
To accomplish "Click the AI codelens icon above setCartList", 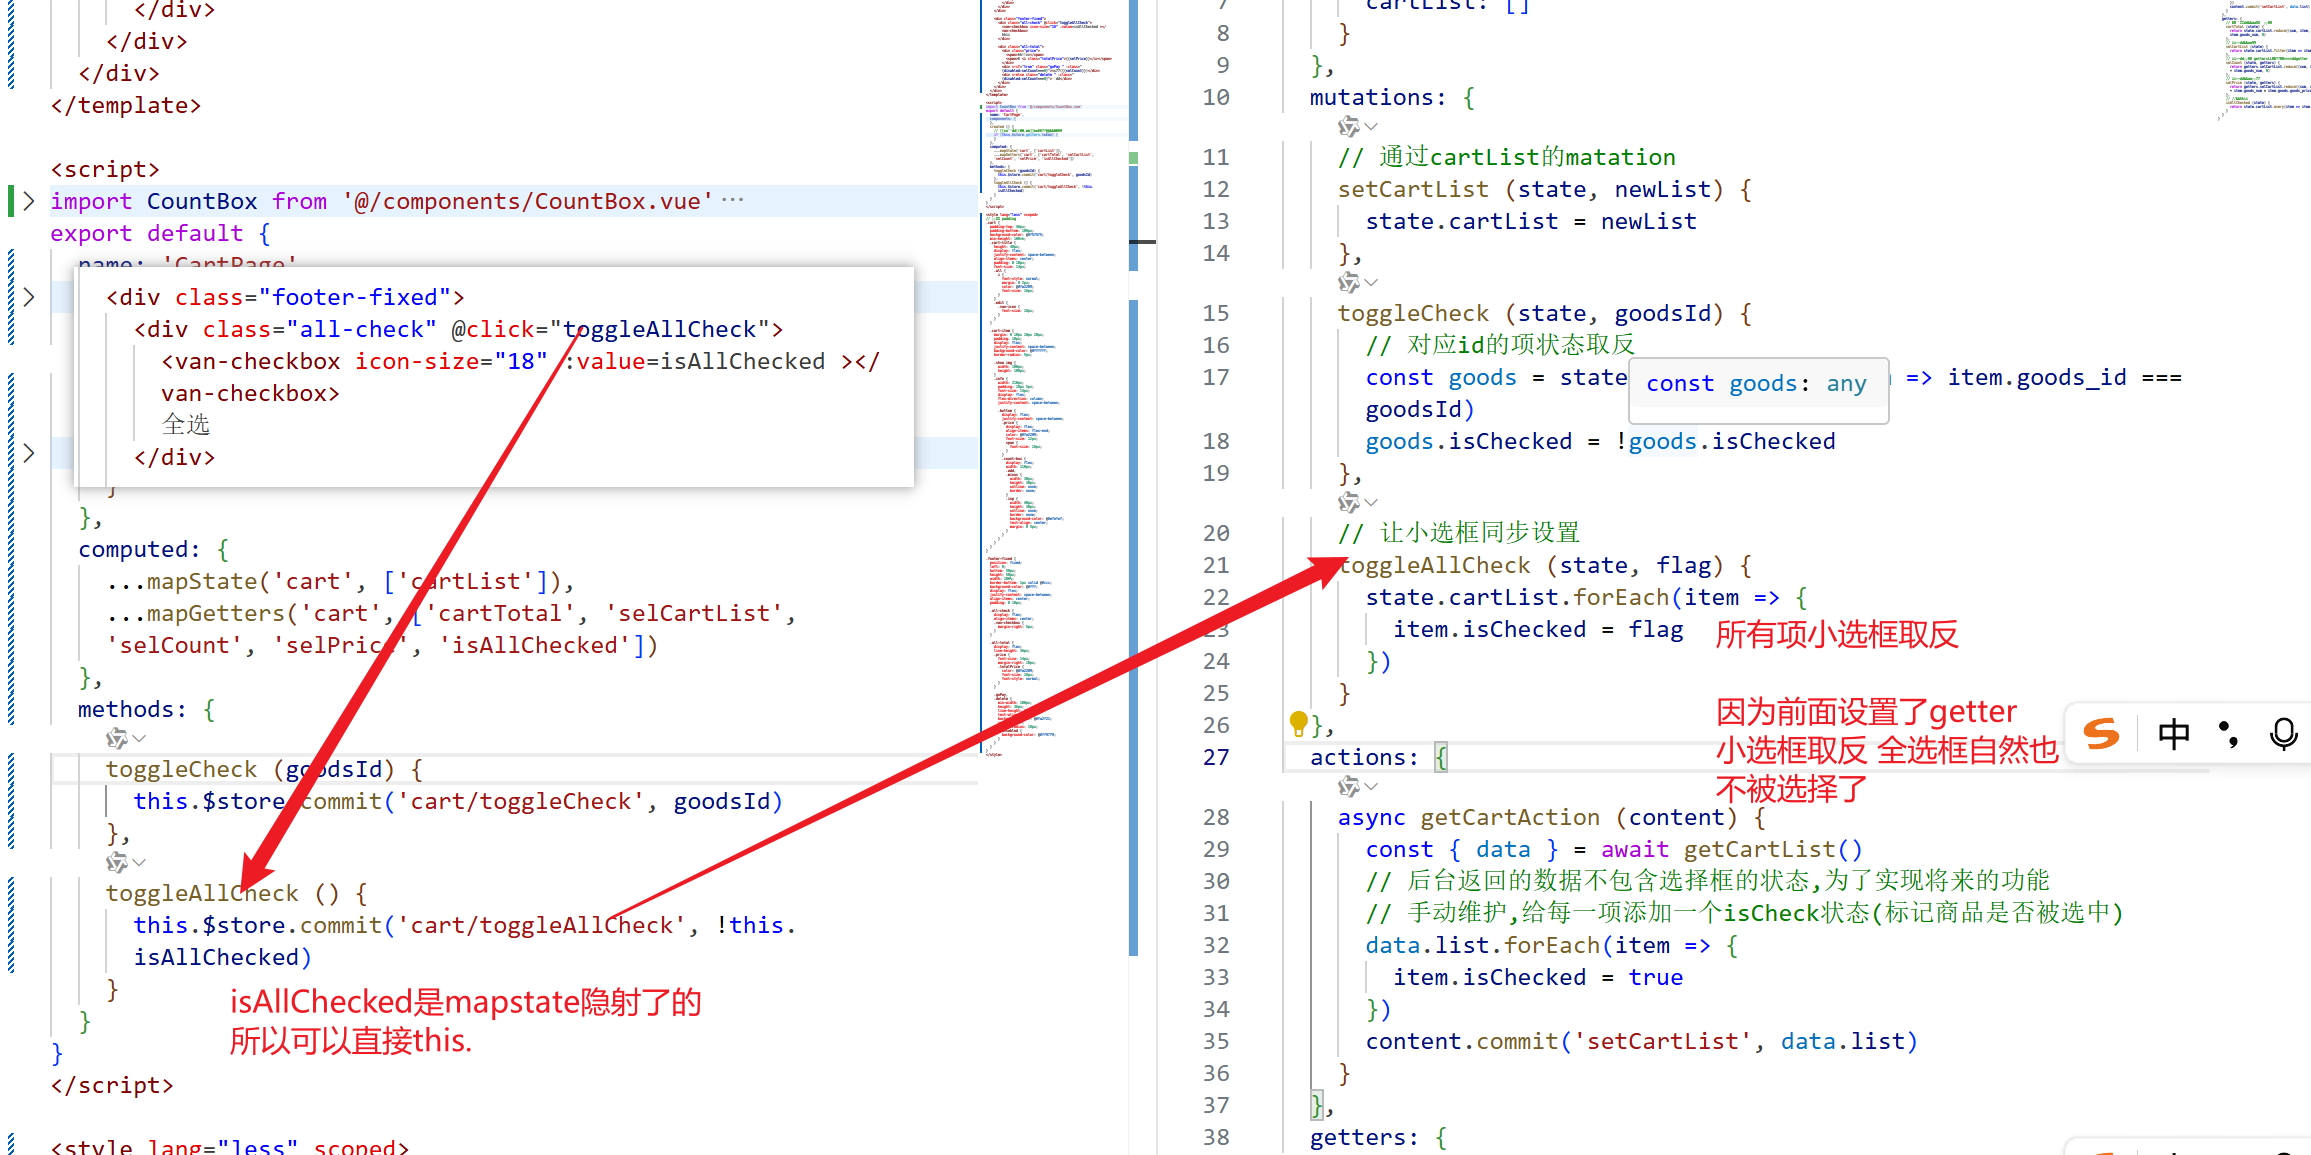I will pyautogui.click(x=1348, y=127).
